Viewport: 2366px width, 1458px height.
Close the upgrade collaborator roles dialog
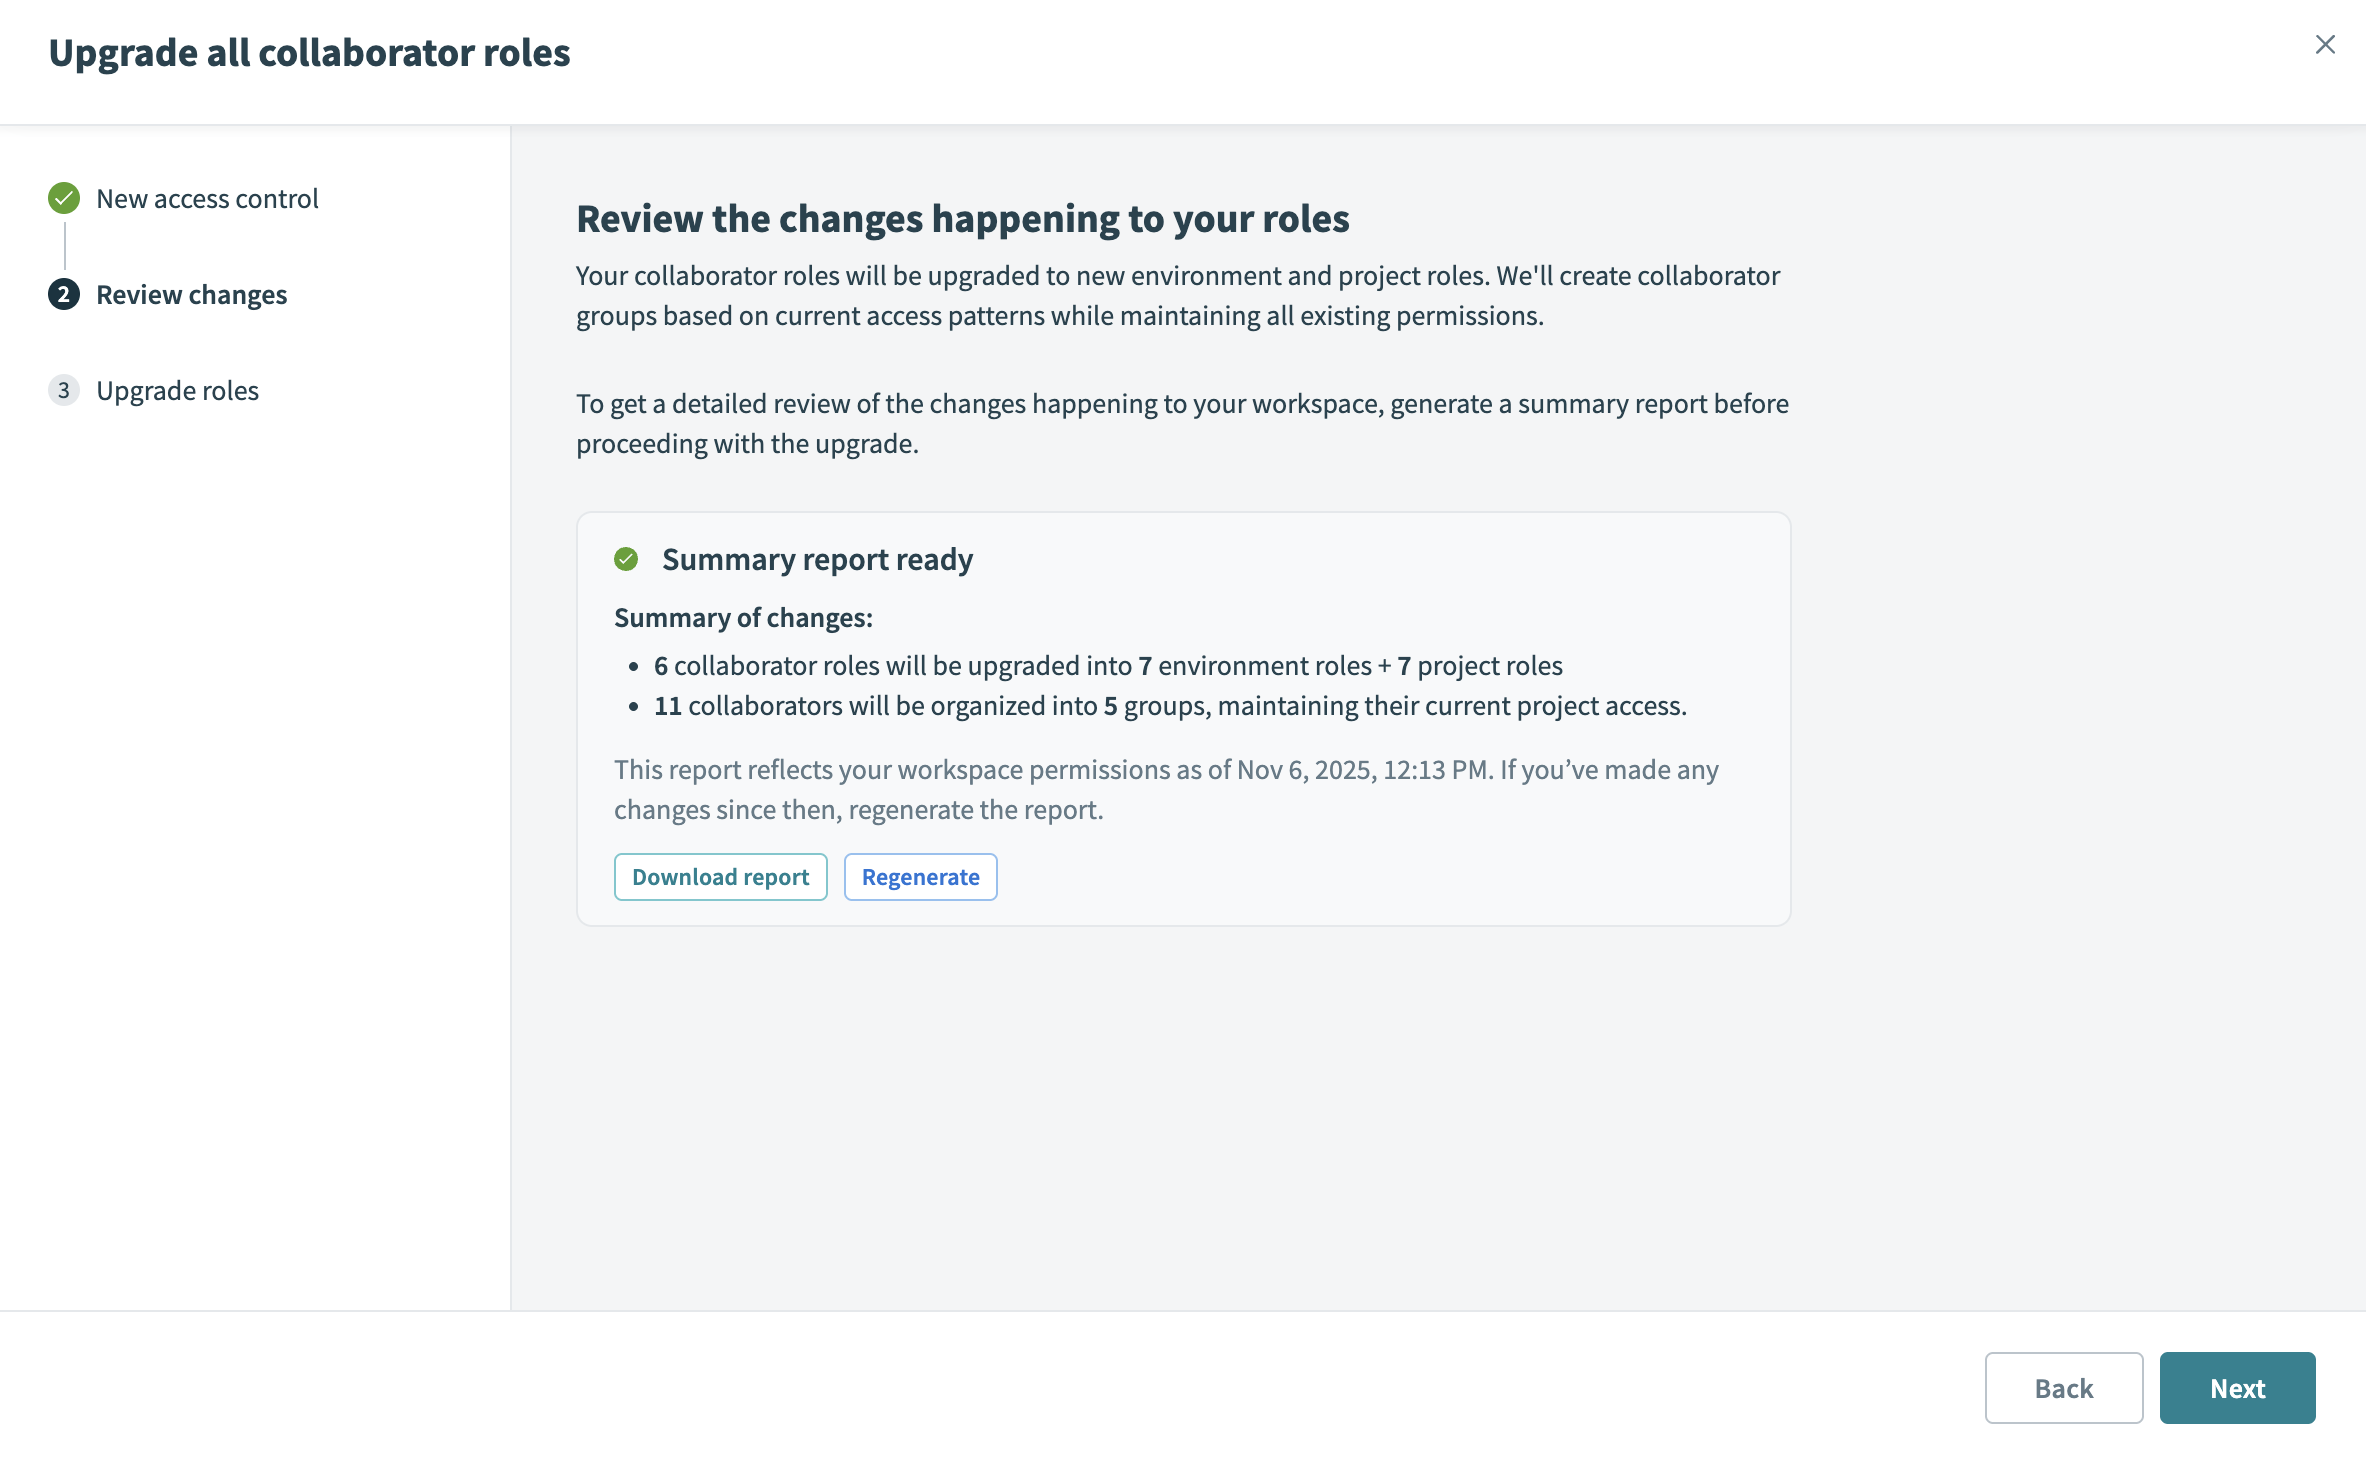pyautogui.click(x=2325, y=45)
